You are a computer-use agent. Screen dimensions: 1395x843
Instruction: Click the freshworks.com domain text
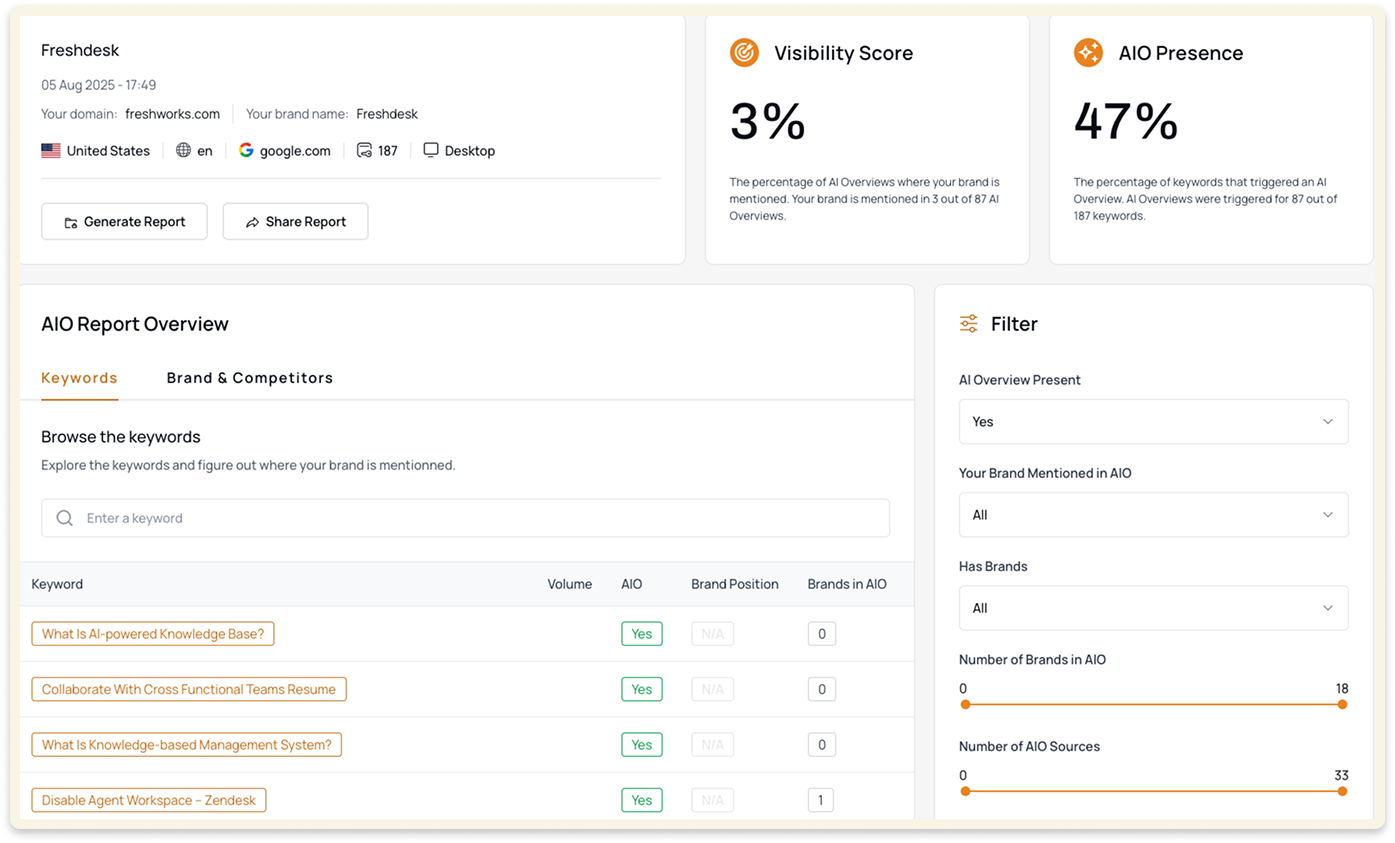click(172, 114)
